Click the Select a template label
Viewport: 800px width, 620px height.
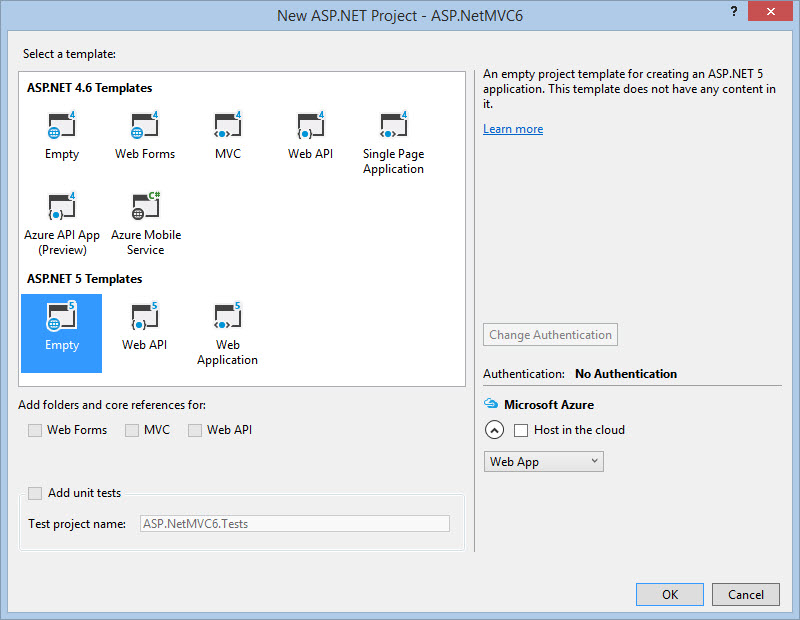click(x=69, y=54)
